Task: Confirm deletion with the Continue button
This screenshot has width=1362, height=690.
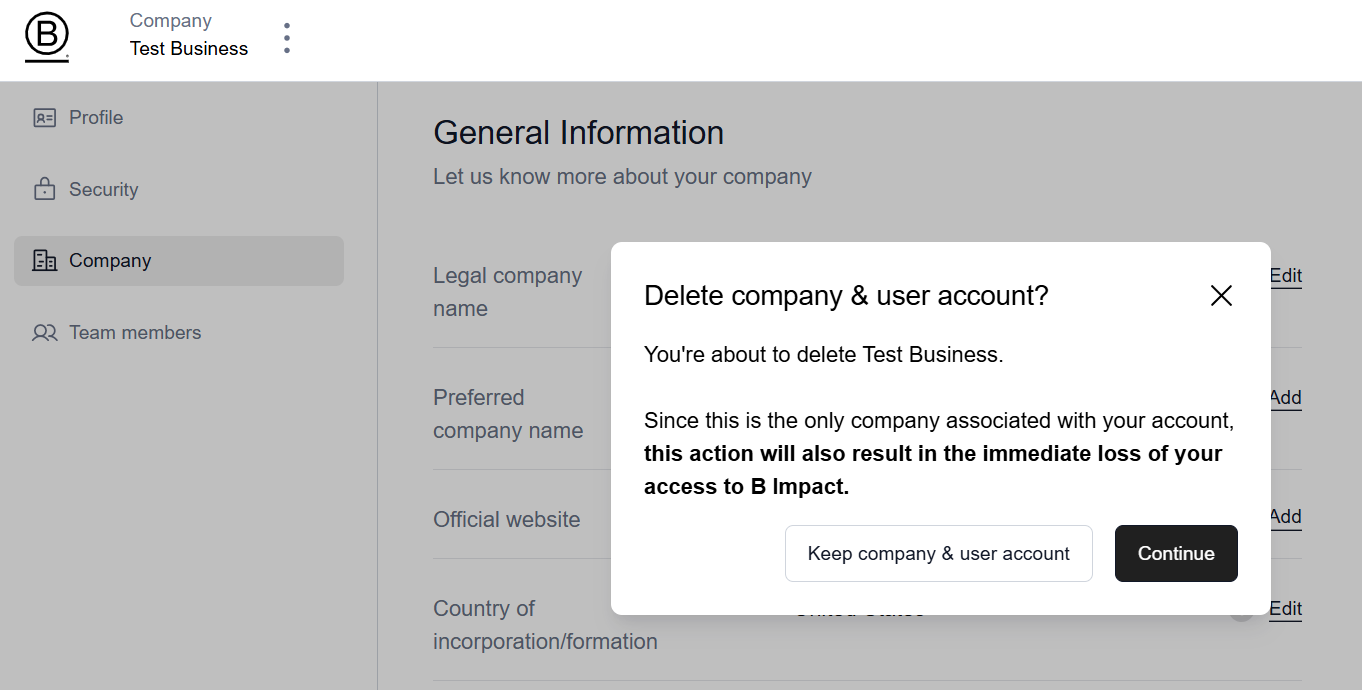Action: (x=1176, y=553)
